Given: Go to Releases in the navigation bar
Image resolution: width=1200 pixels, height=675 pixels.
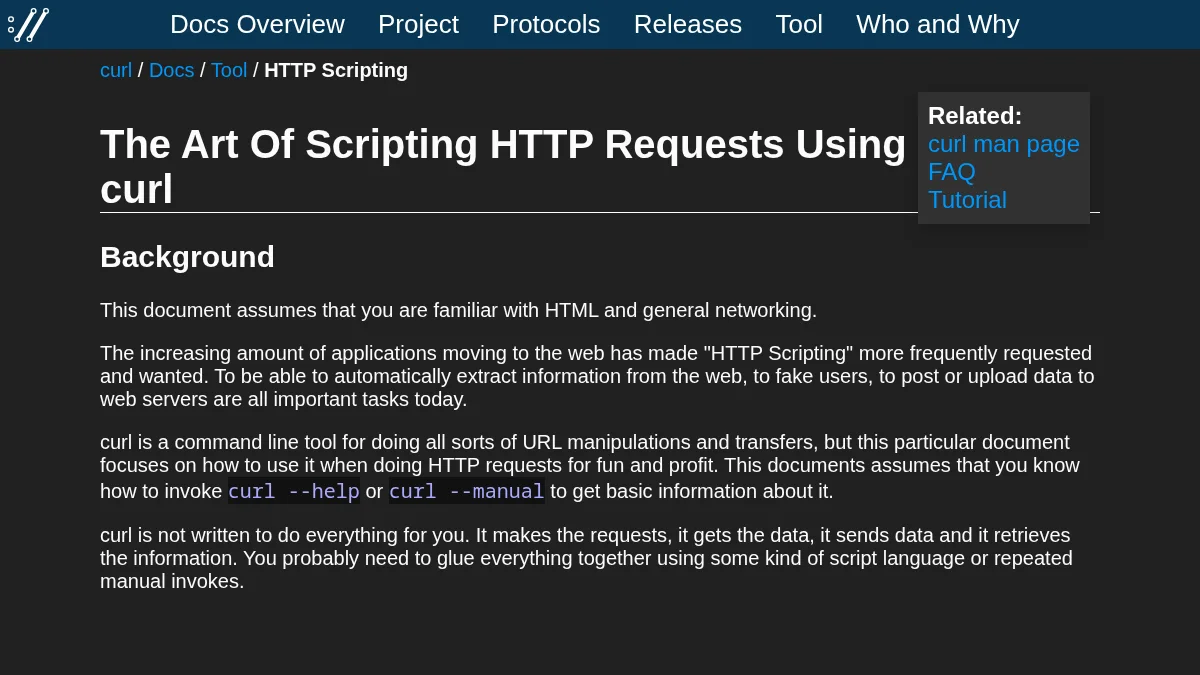Looking at the screenshot, I should (688, 24).
